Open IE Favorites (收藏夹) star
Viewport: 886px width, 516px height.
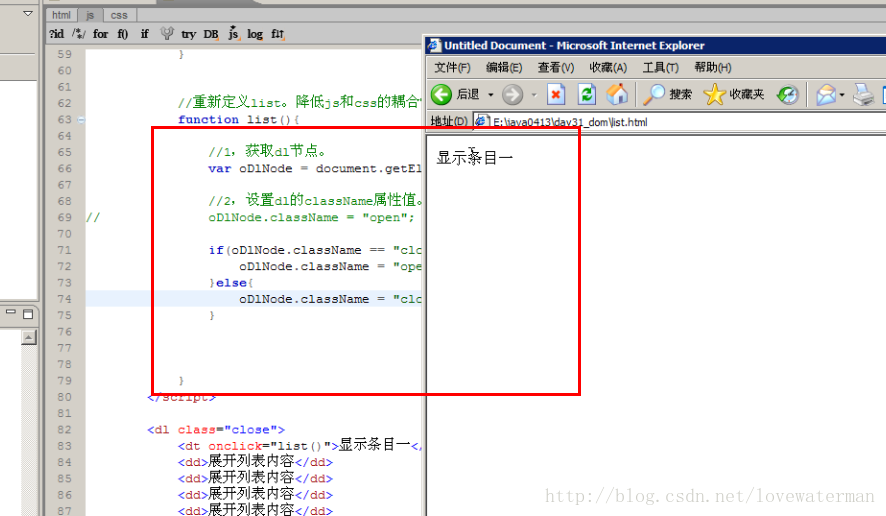point(734,94)
